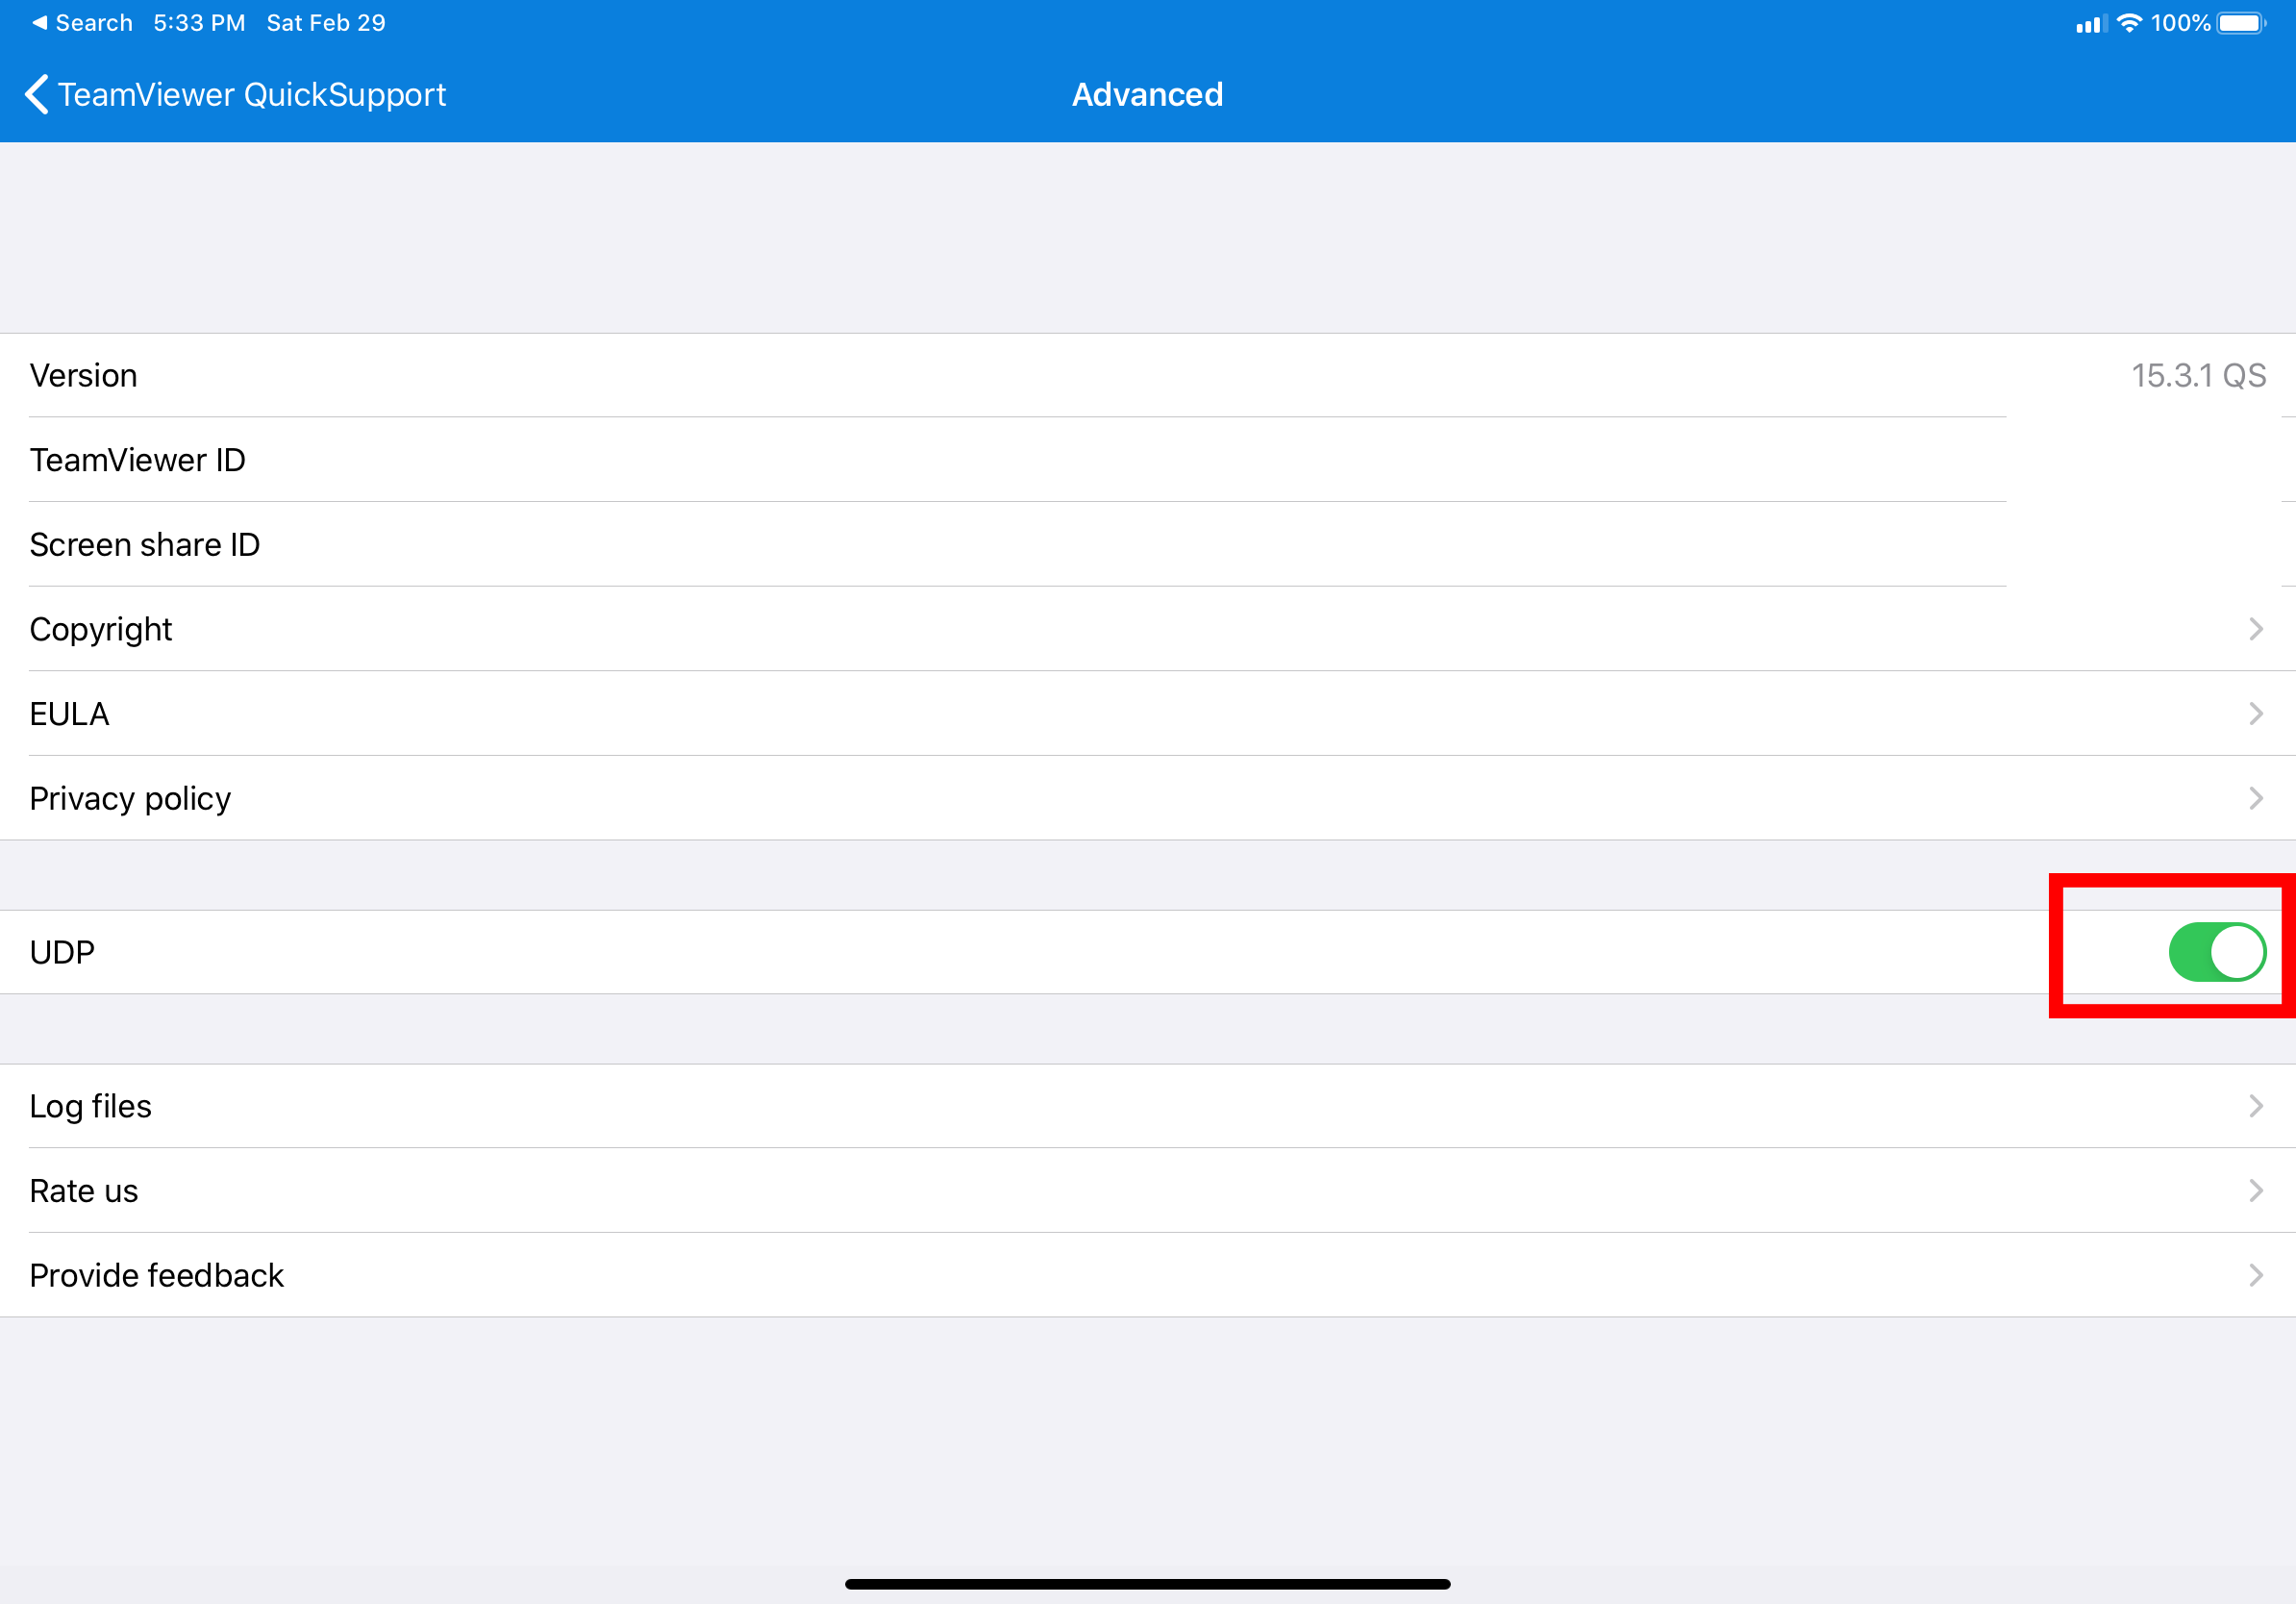This screenshot has width=2296, height=1604.
Task: Open the Privacy policy entry
Action: pyautogui.click(x=130, y=798)
